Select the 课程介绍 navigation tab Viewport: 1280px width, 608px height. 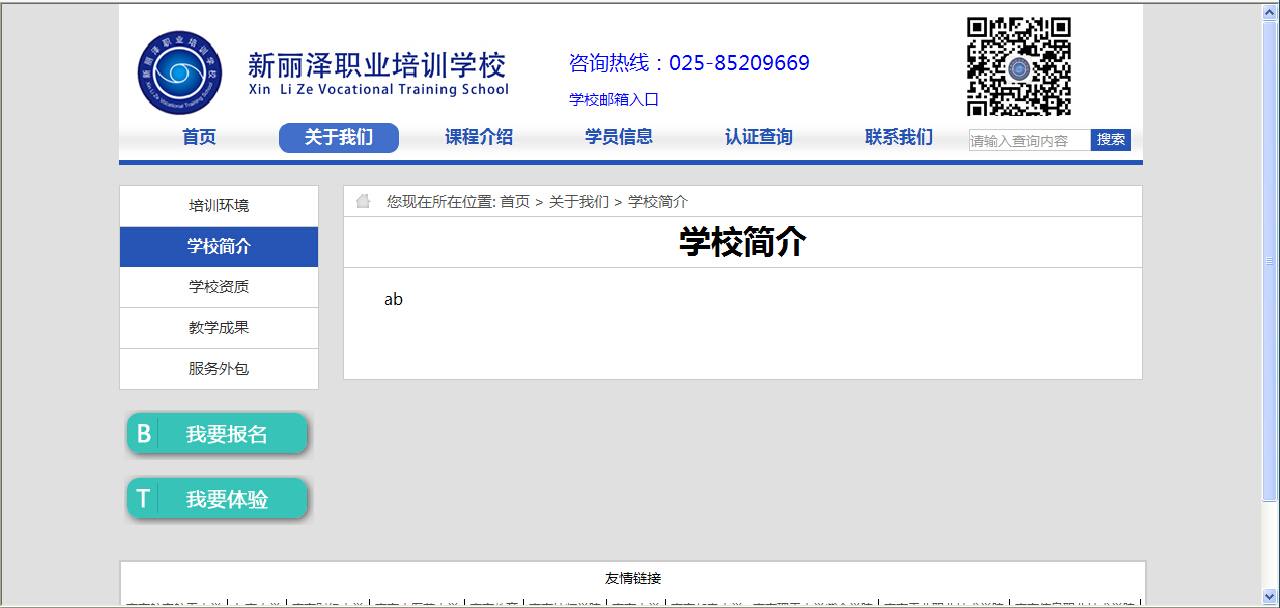click(479, 138)
